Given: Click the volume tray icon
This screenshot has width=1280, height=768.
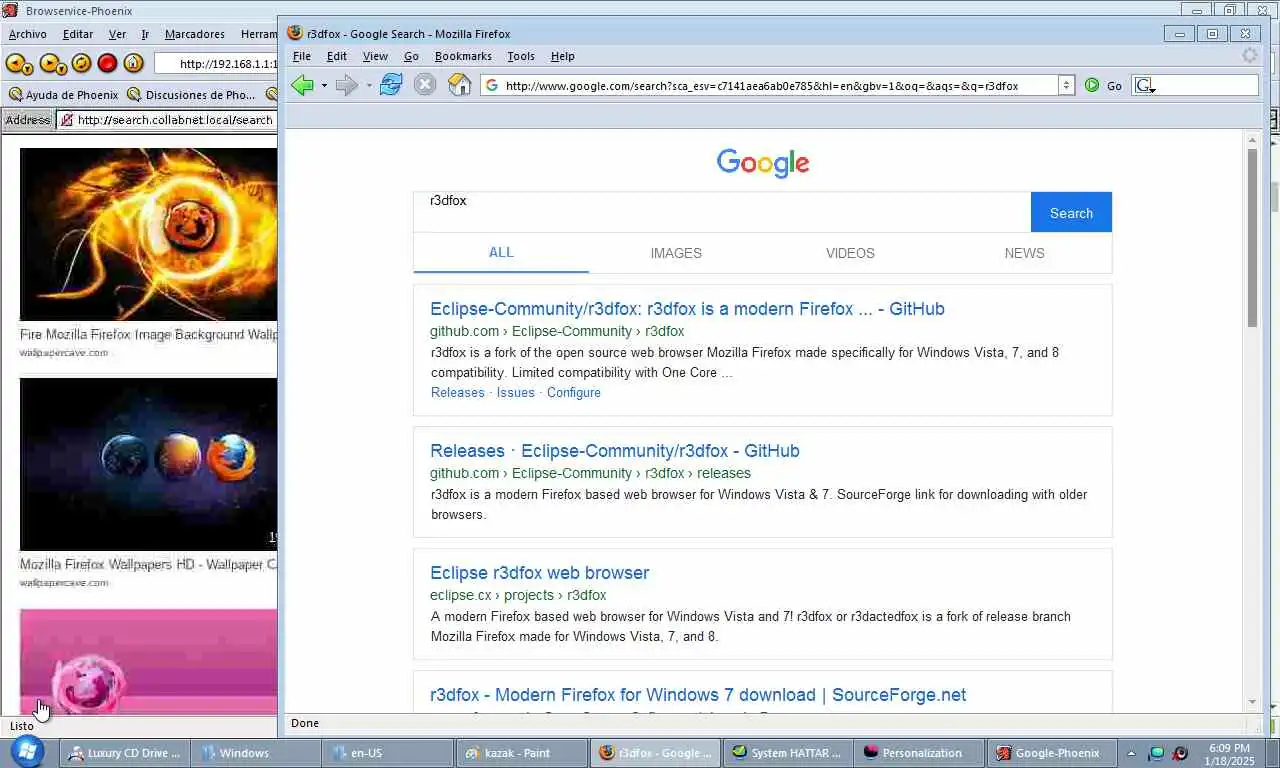Looking at the screenshot, I should tap(1180, 753).
